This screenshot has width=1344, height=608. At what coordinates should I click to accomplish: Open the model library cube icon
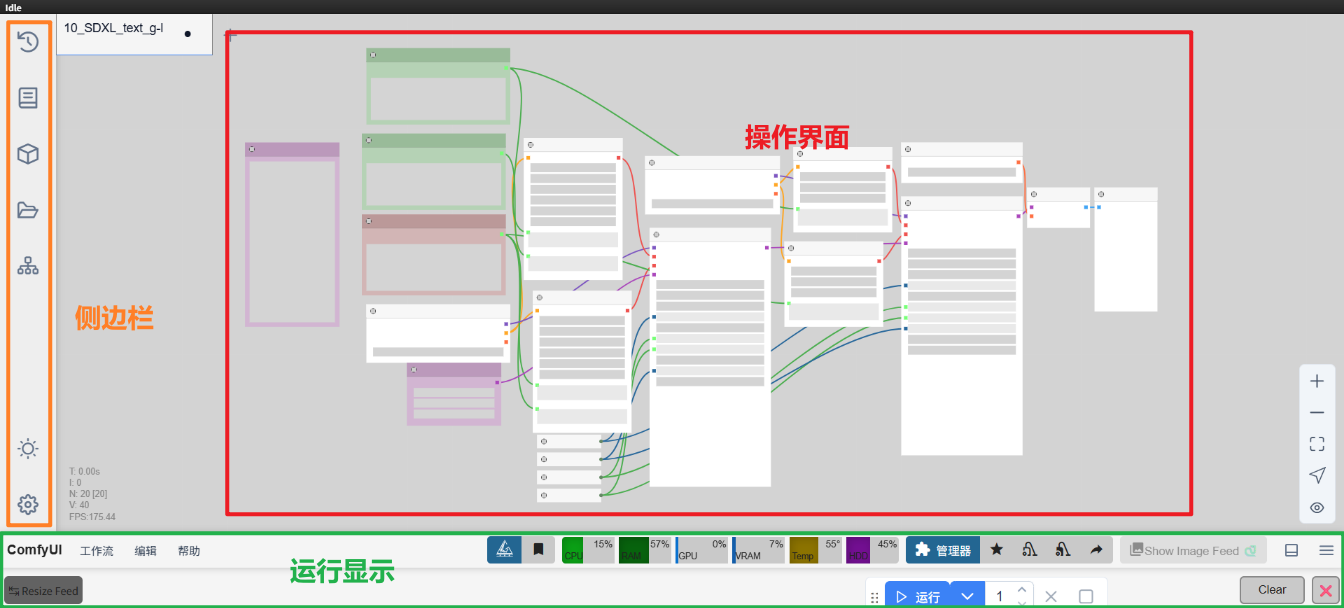(x=28, y=154)
